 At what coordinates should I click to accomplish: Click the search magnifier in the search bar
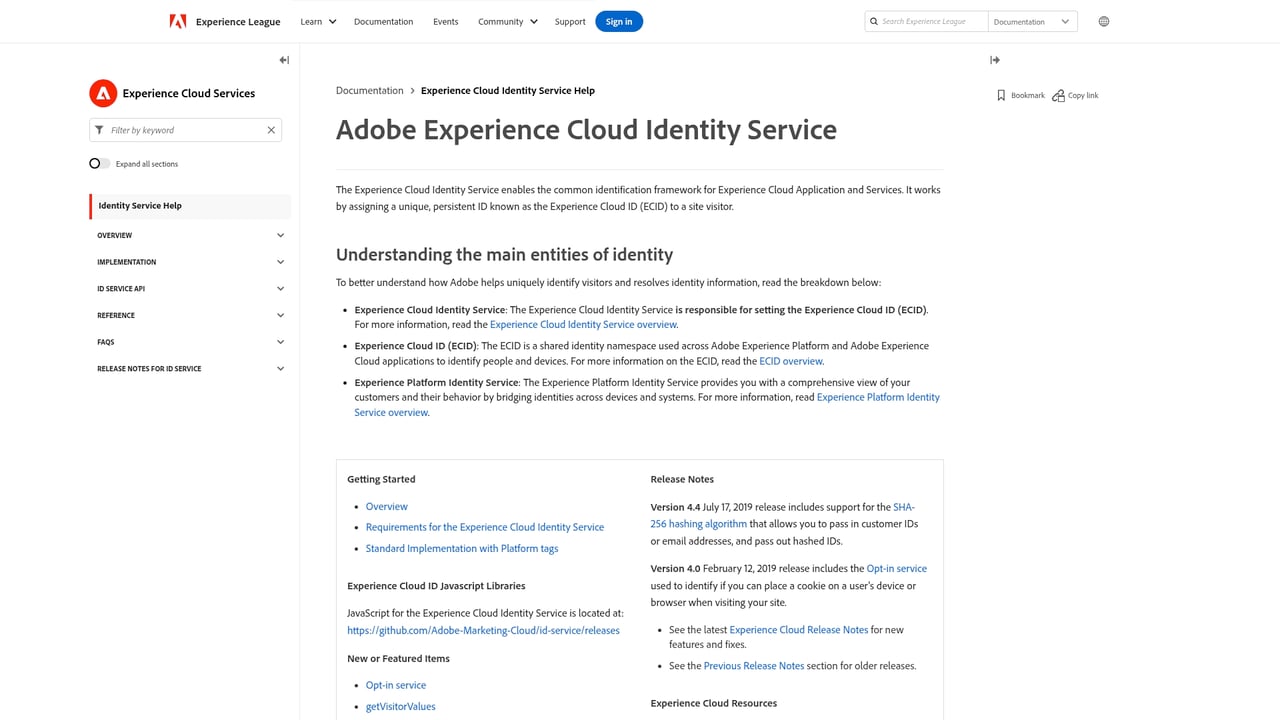pos(873,20)
